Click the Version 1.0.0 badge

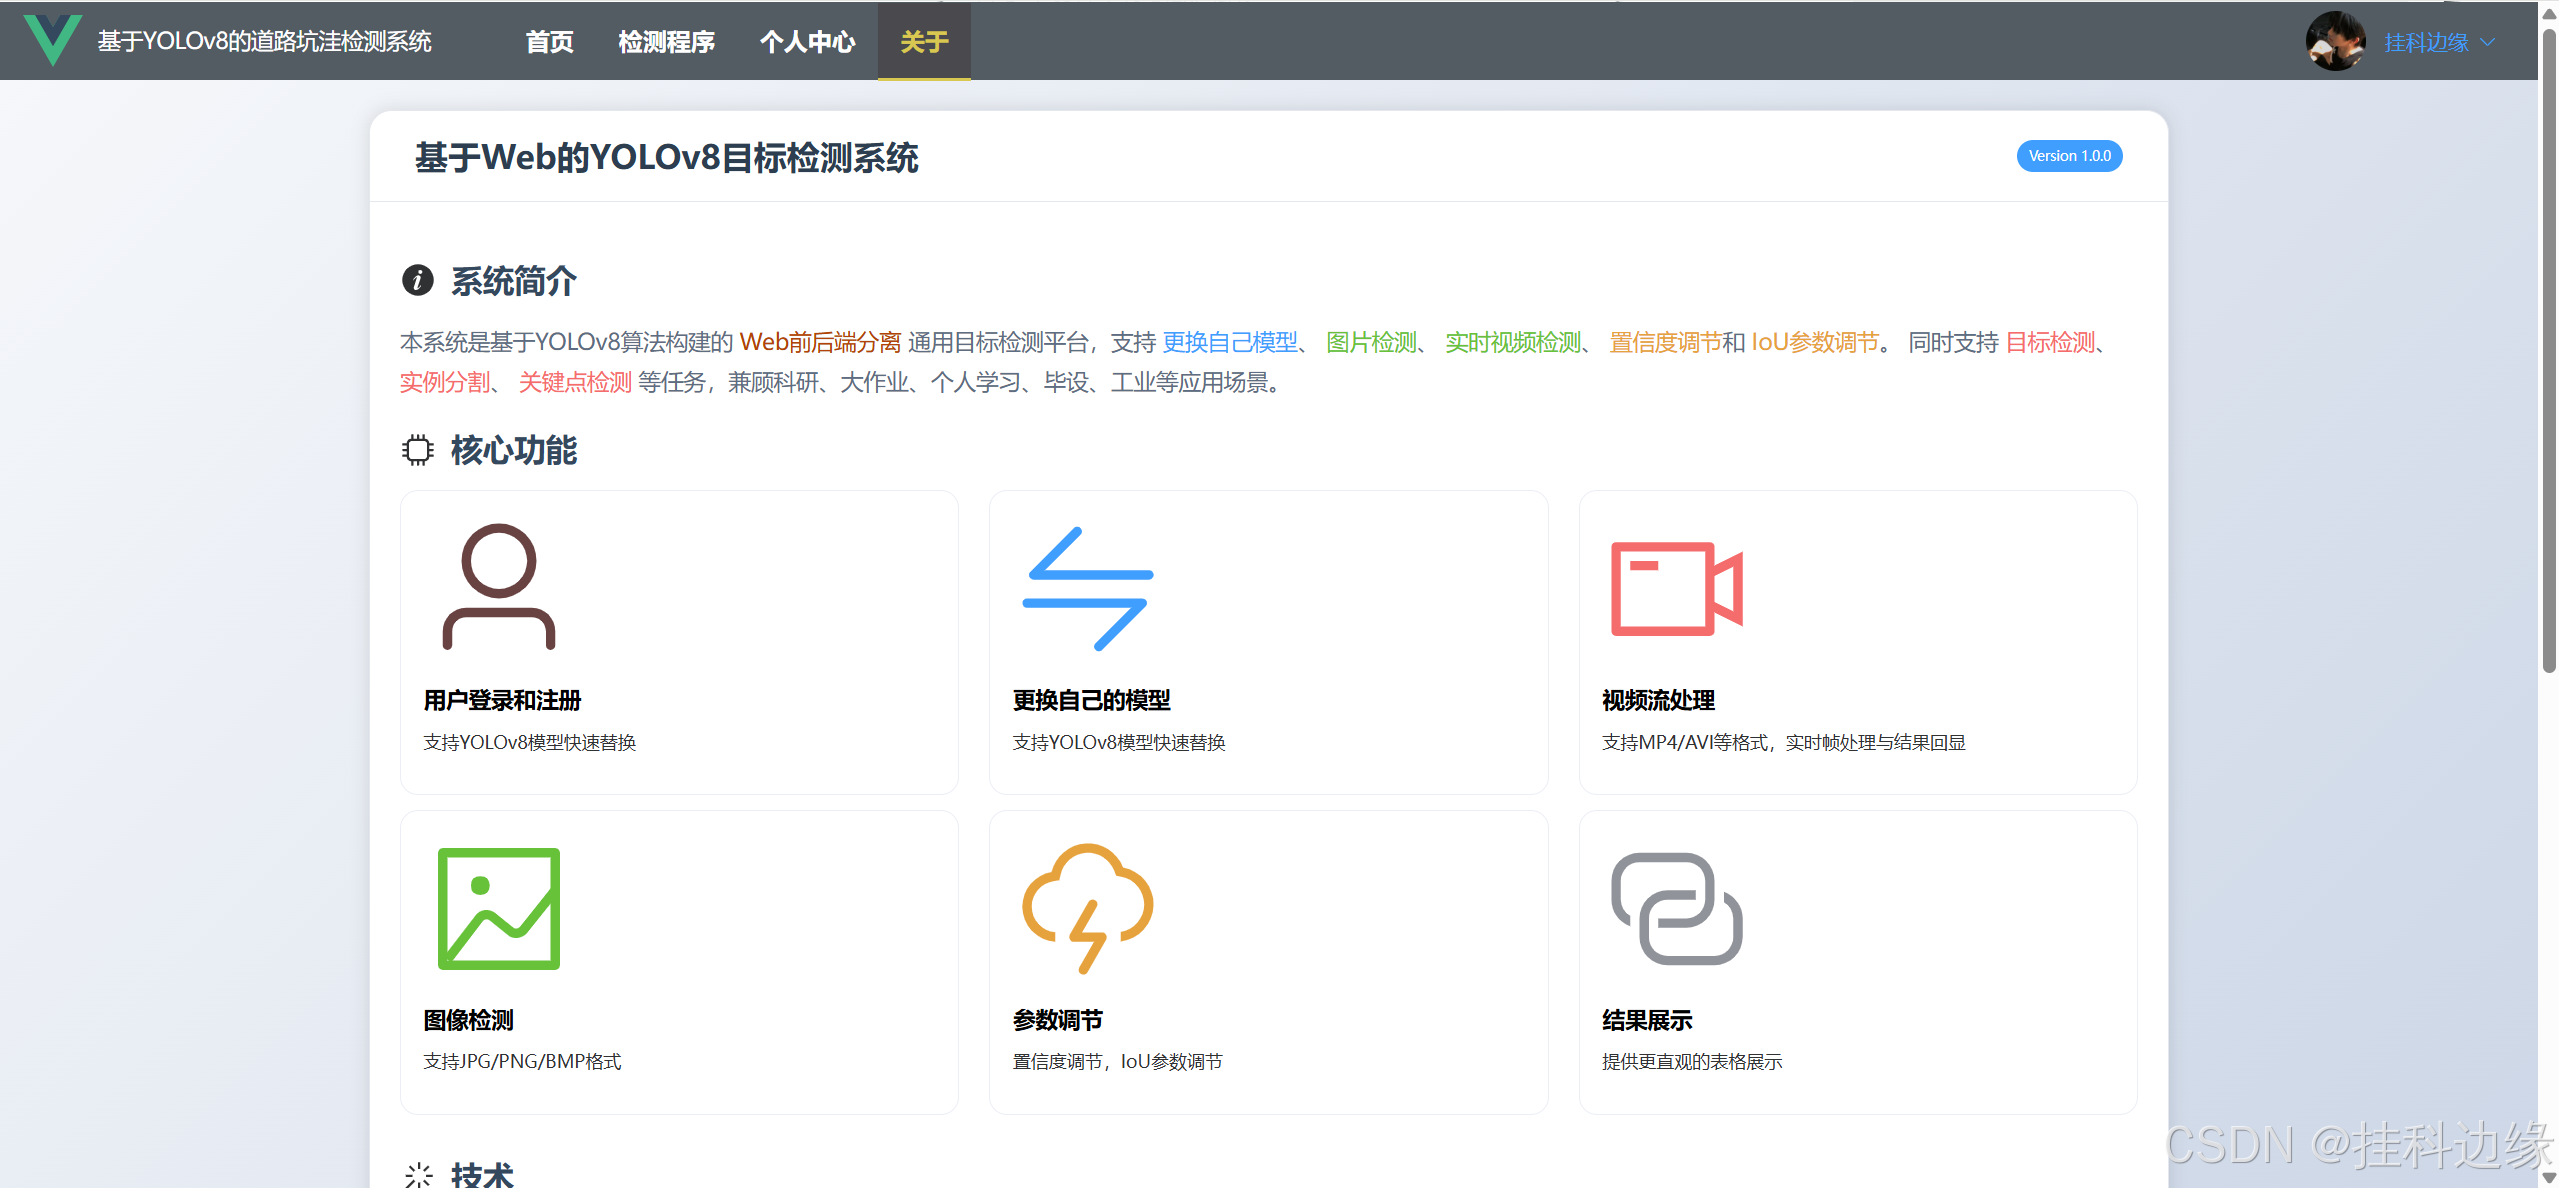point(2068,156)
